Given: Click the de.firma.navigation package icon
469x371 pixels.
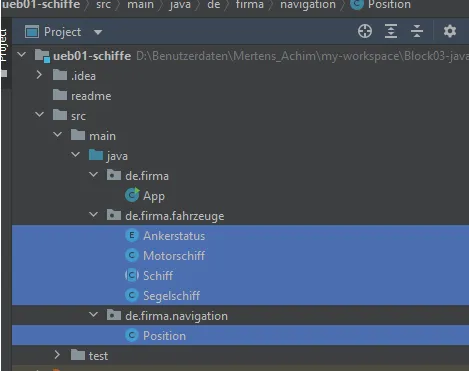Looking at the screenshot, I should point(114,315).
